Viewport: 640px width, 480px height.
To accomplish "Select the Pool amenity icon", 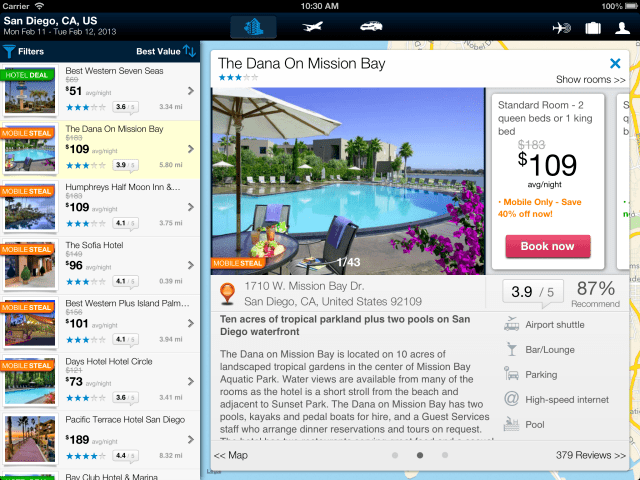I will coord(511,424).
